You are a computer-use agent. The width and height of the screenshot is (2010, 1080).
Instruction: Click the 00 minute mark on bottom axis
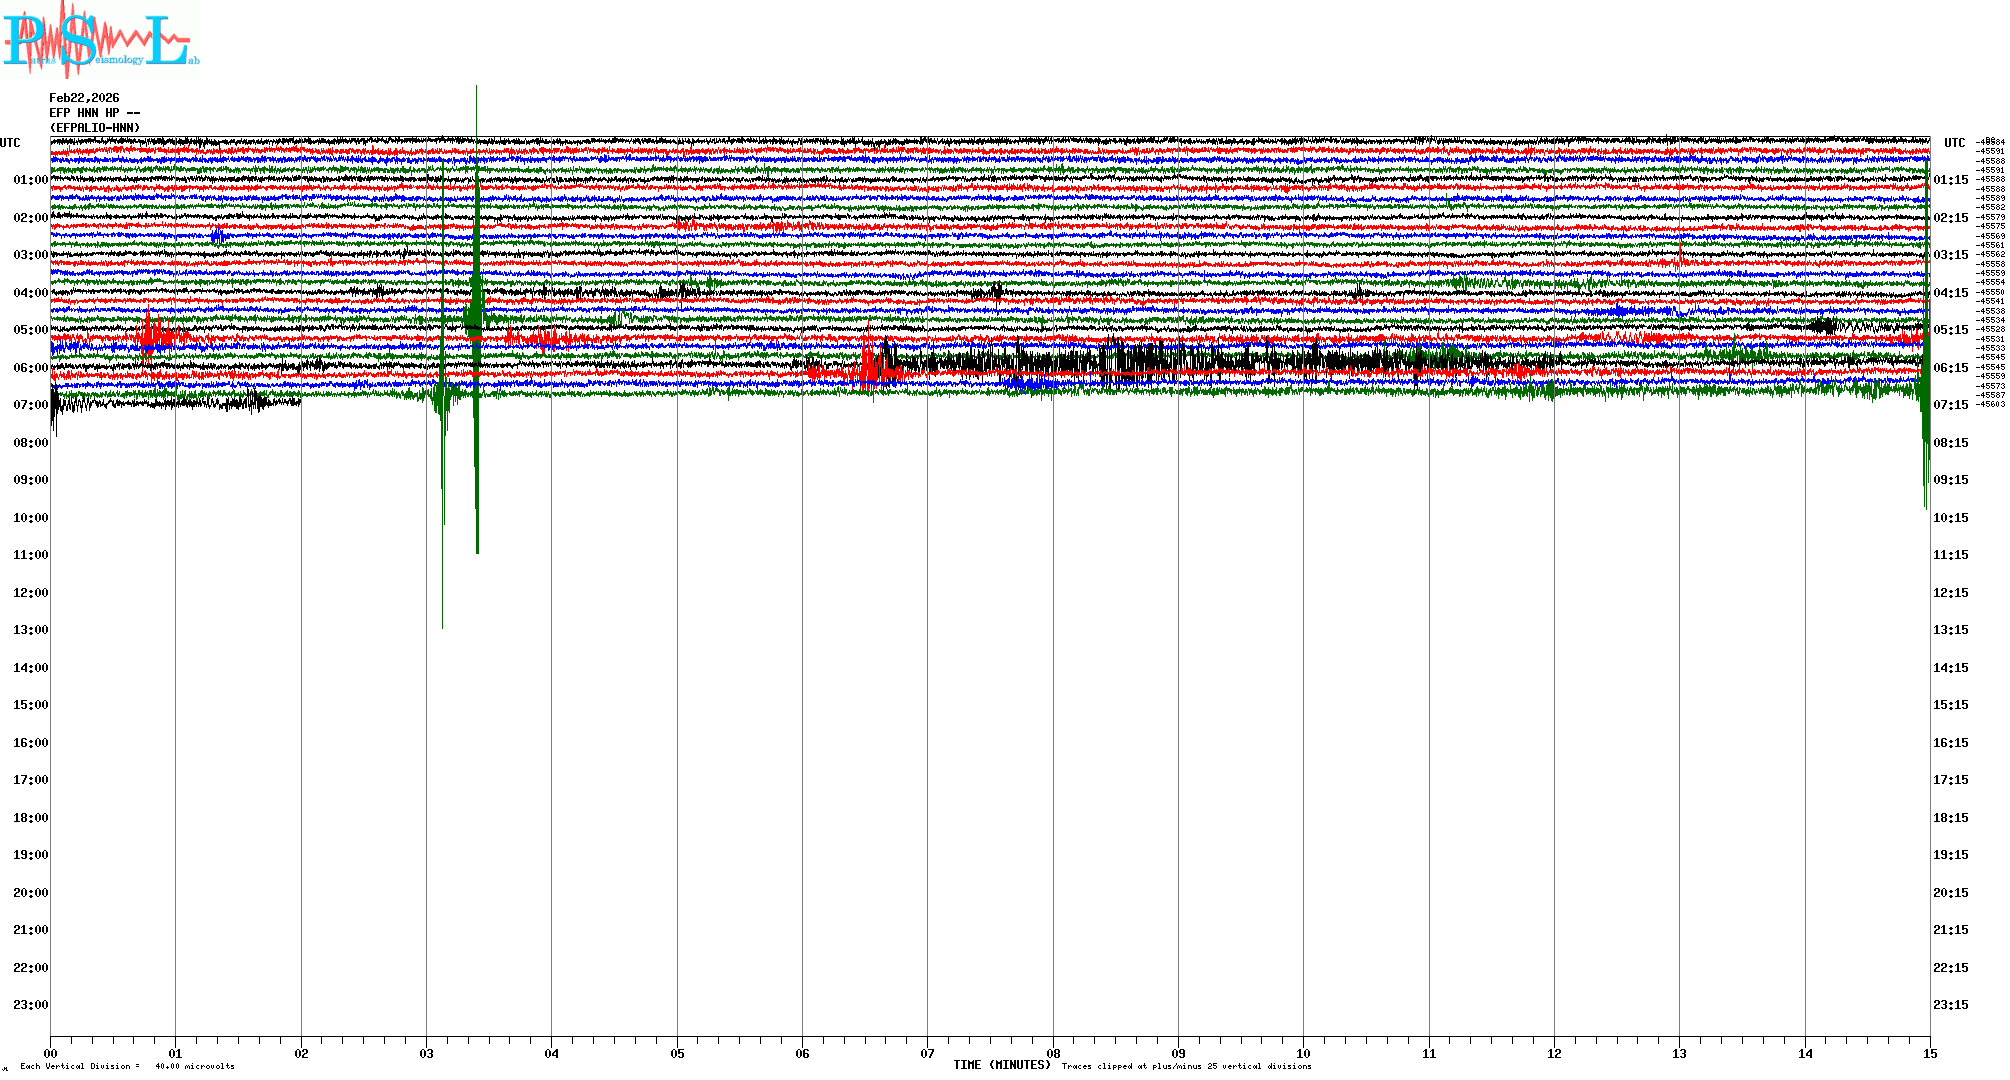coord(51,1053)
